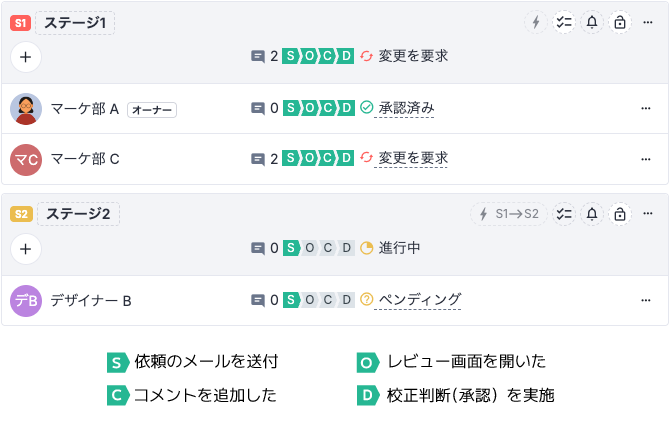670x428 pixels.
Task: Click the bell notification icon in Stage 2
Action: click(x=592, y=214)
